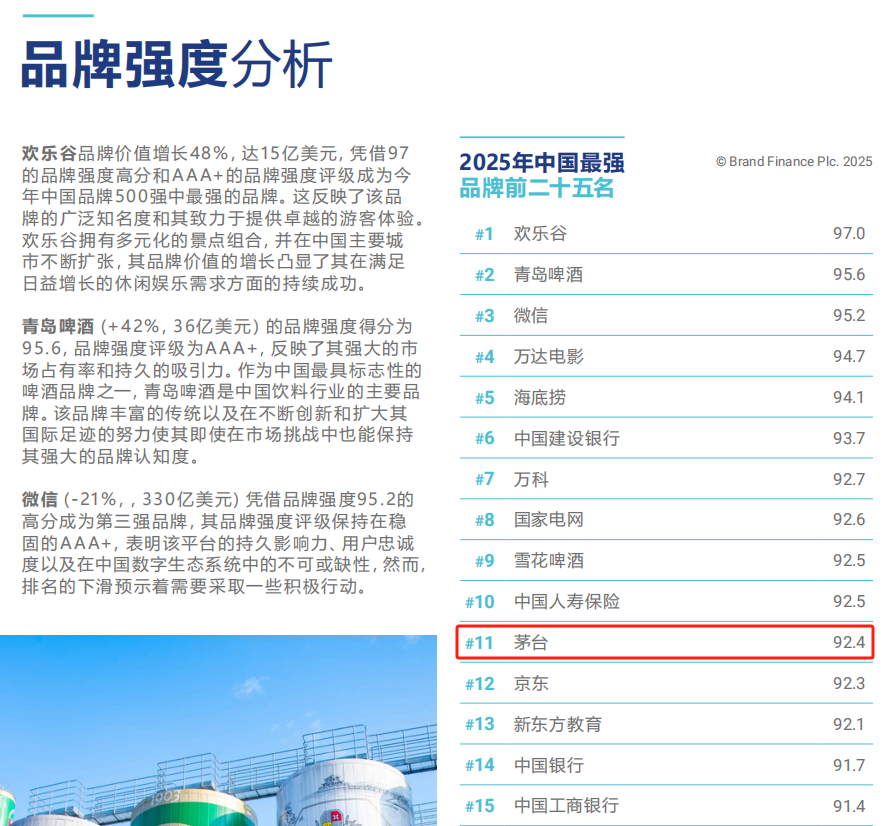Viewport: 894px width, 826px height.
Task: Select 万达电影 in the ranking list
Action: [548, 356]
